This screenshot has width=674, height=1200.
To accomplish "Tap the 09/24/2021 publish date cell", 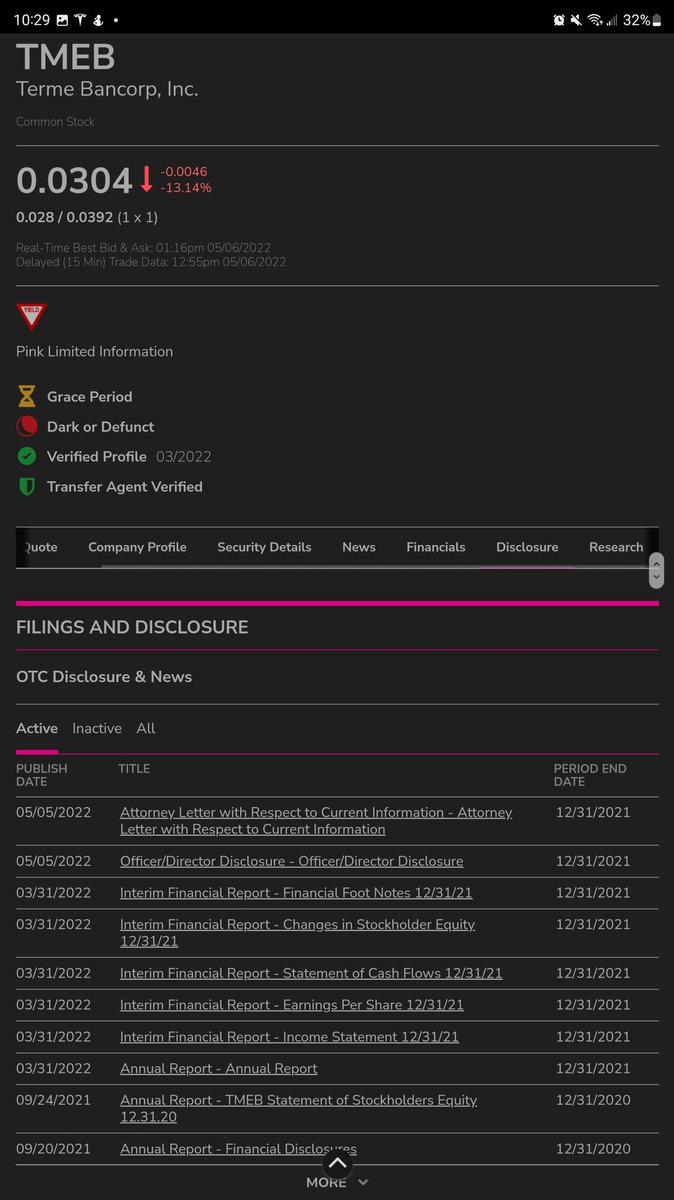I will [x=53, y=1100].
